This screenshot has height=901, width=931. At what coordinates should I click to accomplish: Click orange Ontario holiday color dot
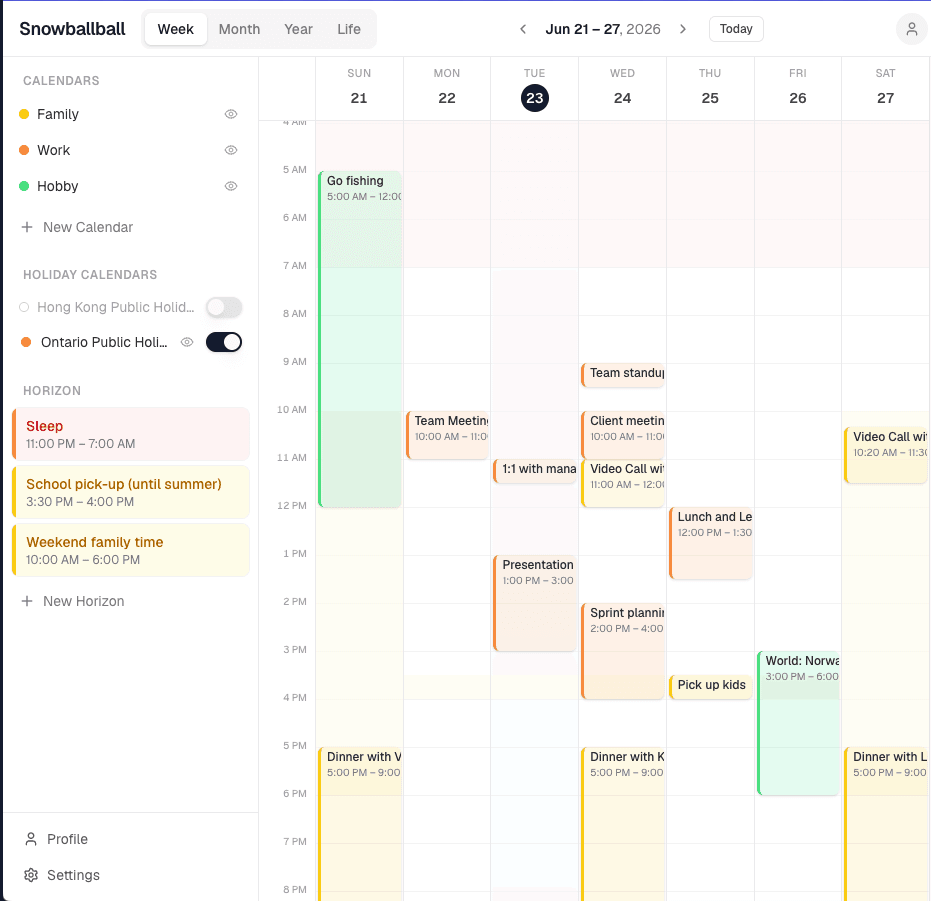click(26, 342)
